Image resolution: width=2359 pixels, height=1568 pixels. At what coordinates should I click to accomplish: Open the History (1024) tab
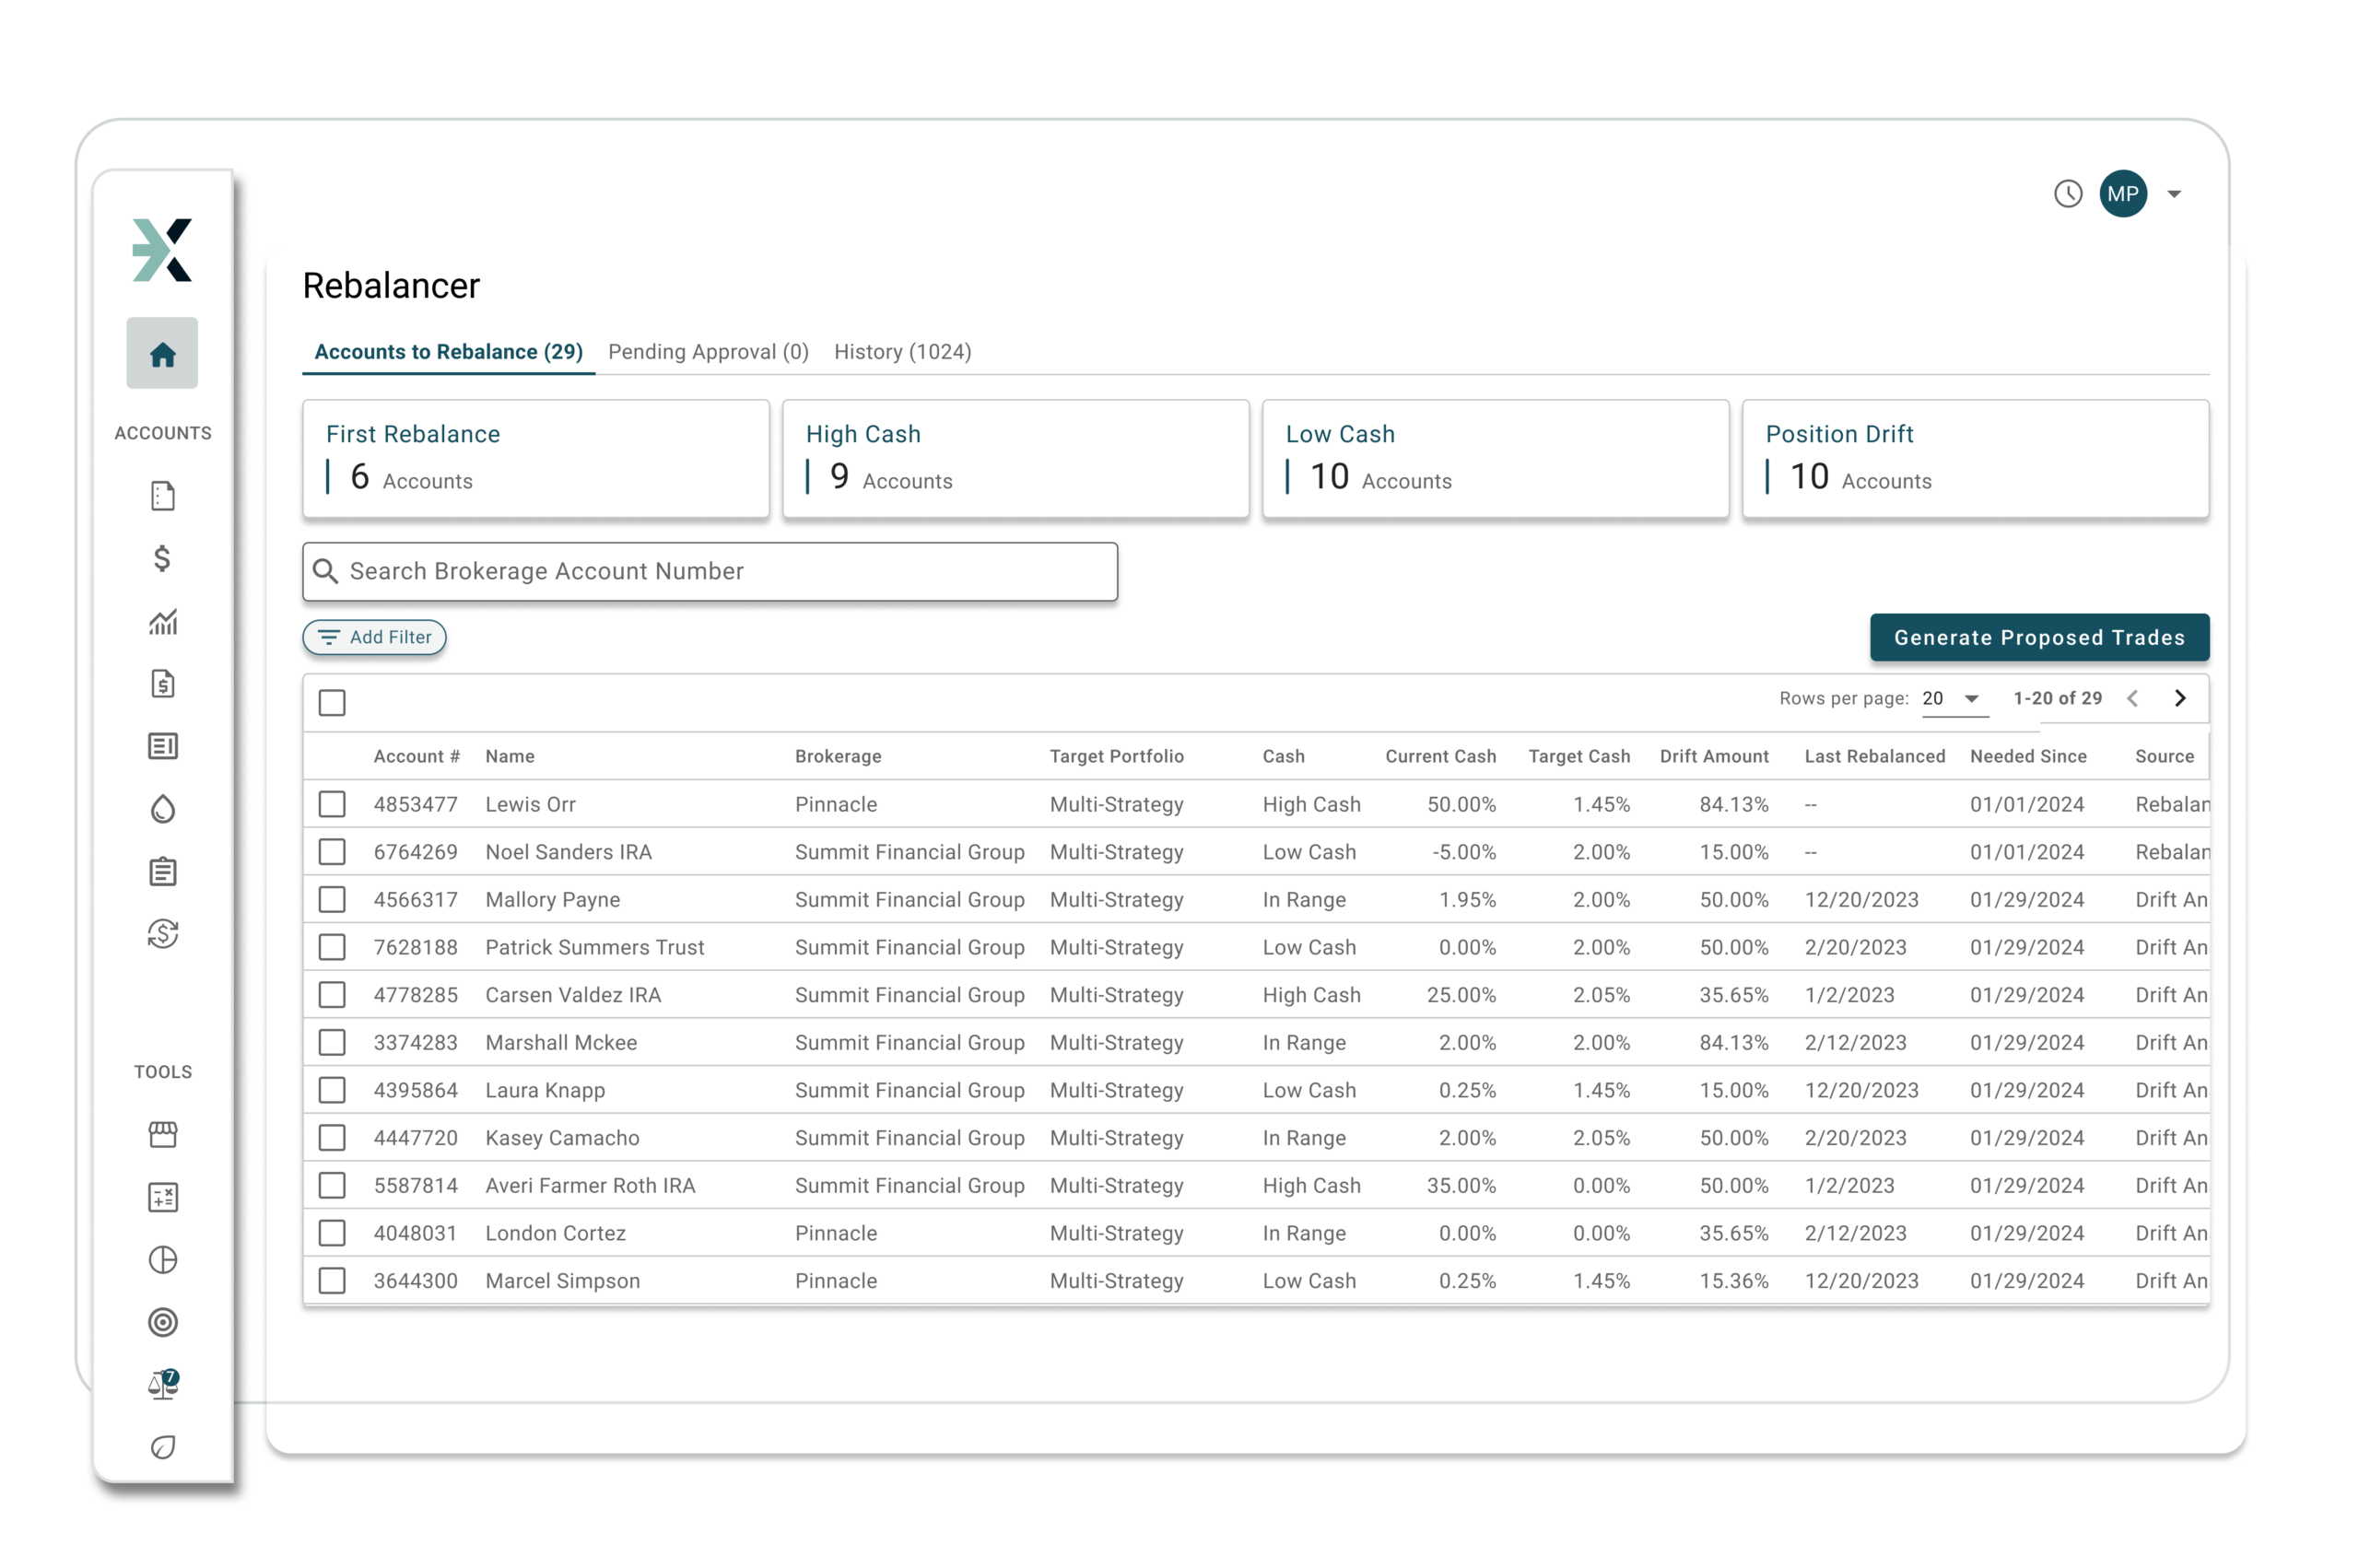coord(902,352)
